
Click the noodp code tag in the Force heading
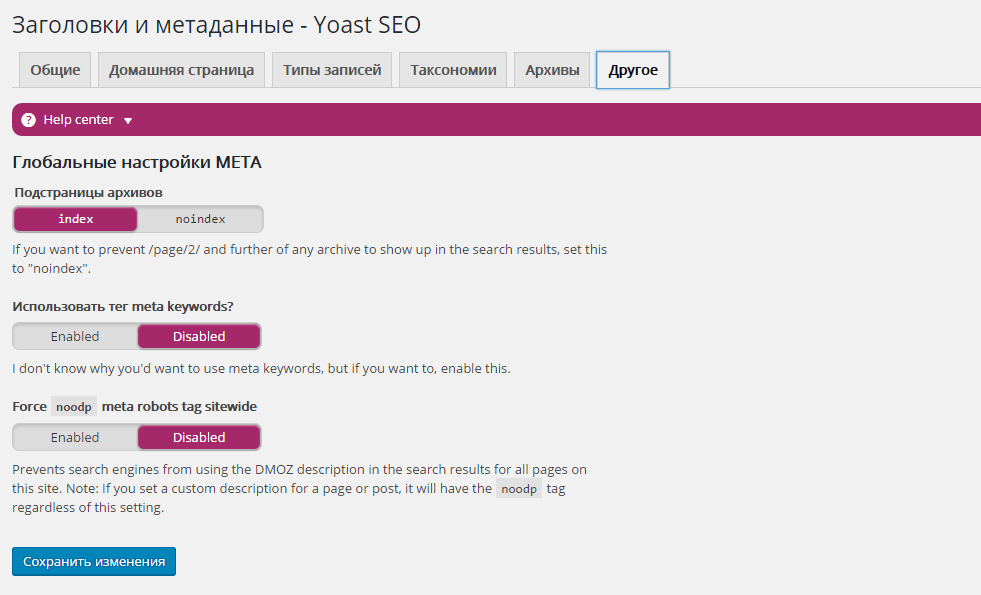[74, 407]
